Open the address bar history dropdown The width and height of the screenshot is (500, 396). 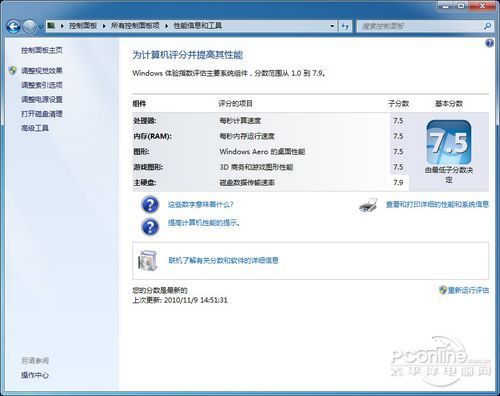pyautogui.click(x=332, y=26)
